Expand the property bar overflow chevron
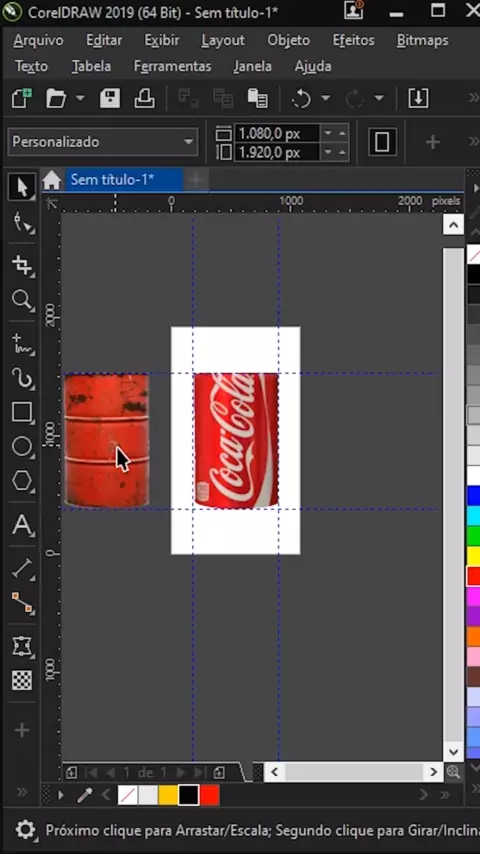 pos(473,142)
